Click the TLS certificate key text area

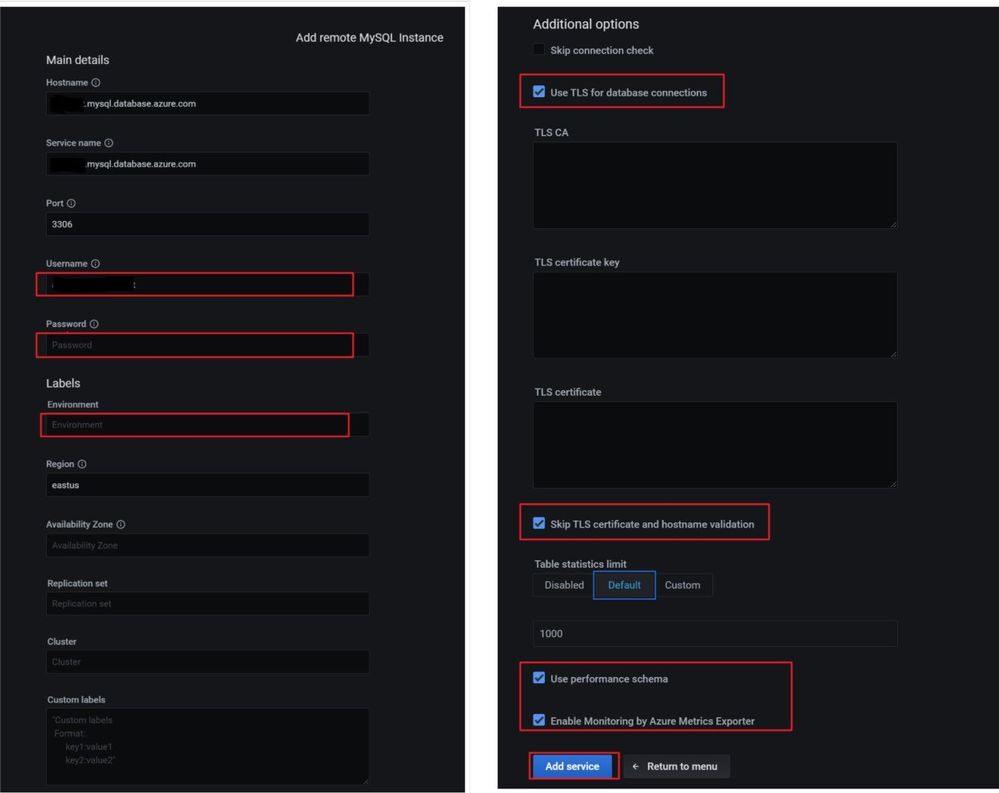(715, 315)
